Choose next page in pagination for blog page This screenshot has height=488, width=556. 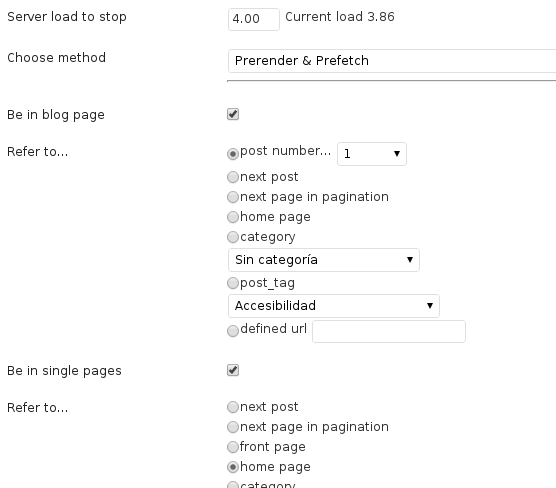[233, 197]
